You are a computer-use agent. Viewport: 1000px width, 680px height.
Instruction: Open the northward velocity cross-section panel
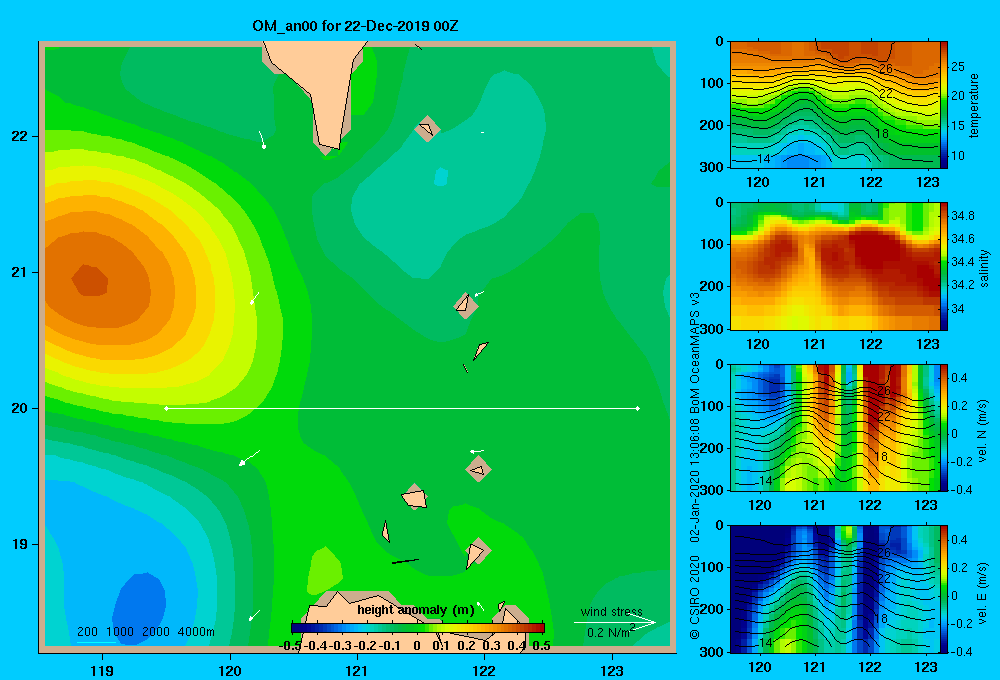pos(835,427)
